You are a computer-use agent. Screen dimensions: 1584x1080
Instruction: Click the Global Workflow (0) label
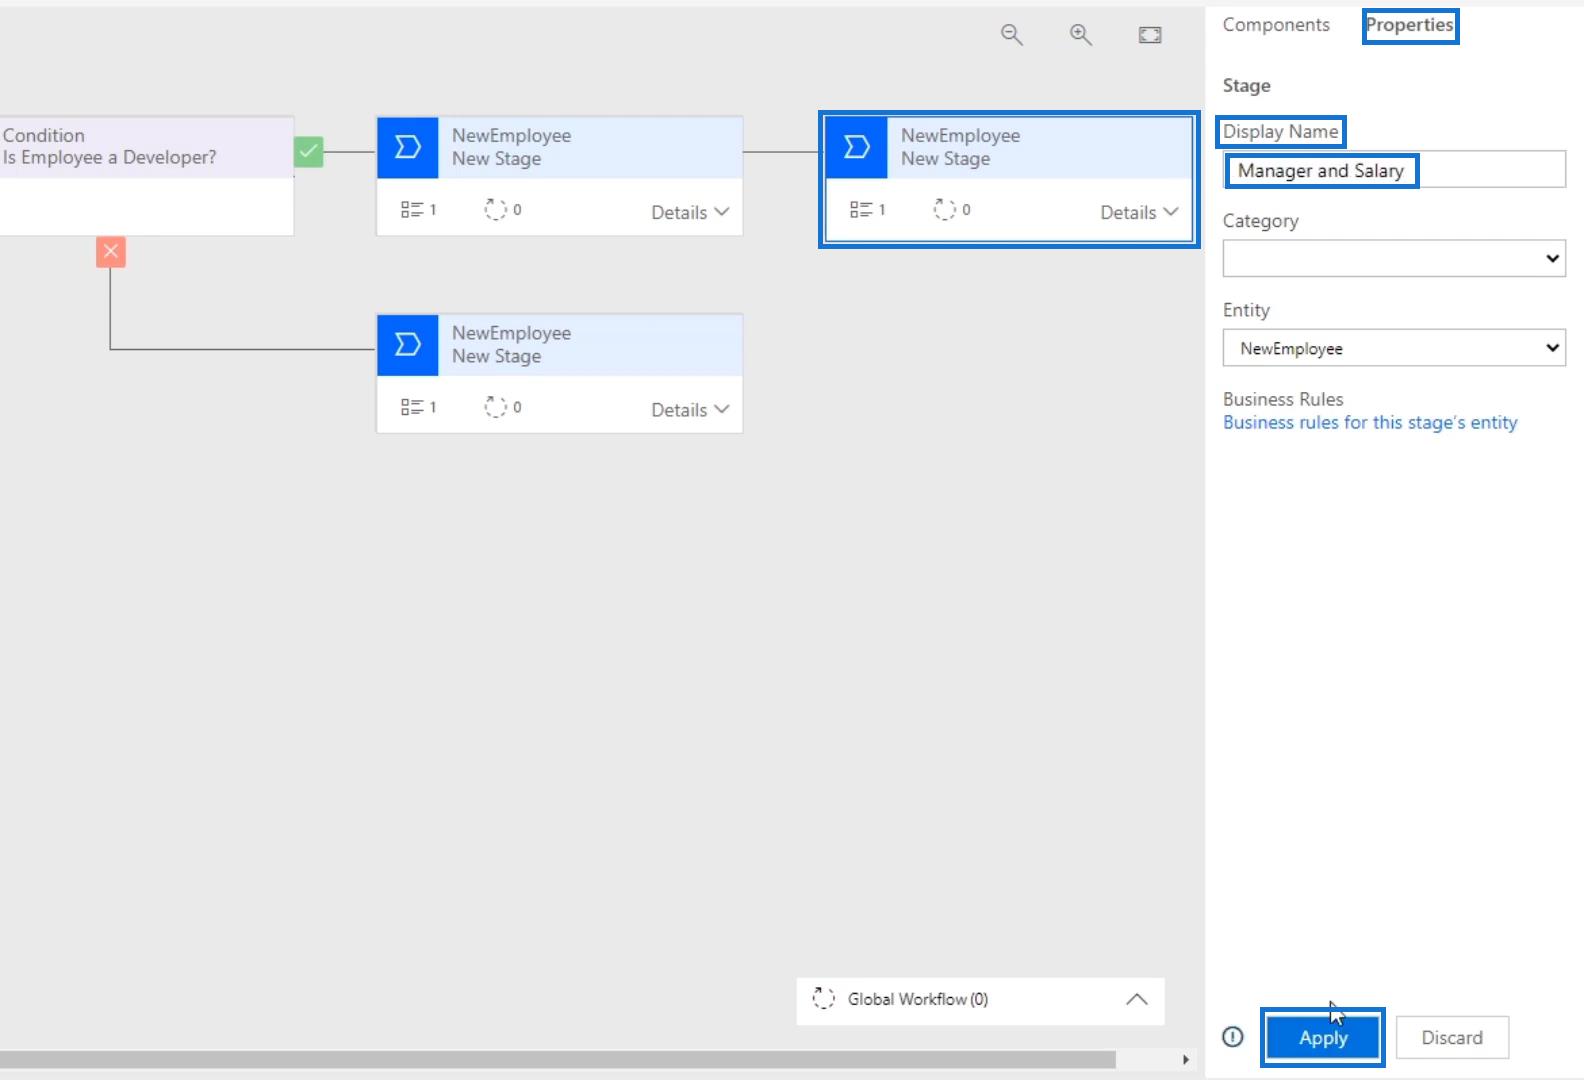click(918, 999)
